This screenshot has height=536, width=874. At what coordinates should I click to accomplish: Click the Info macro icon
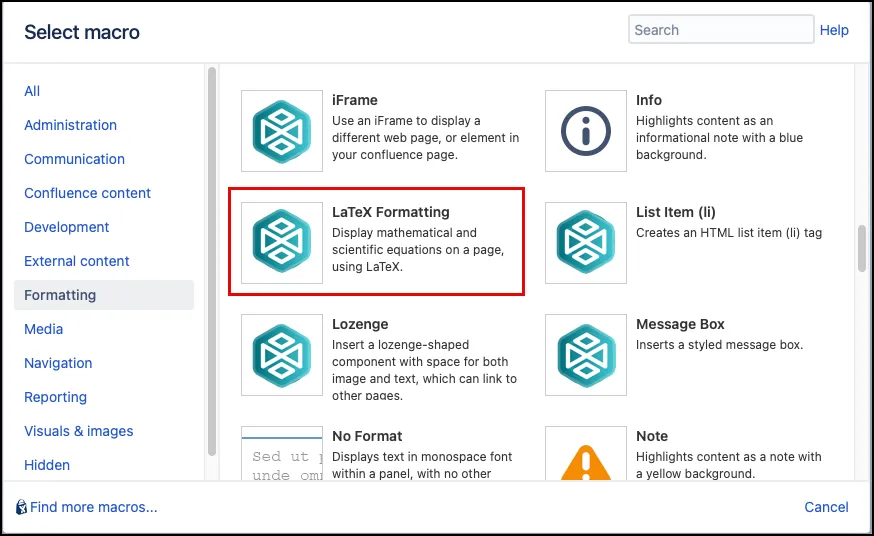[585, 131]
